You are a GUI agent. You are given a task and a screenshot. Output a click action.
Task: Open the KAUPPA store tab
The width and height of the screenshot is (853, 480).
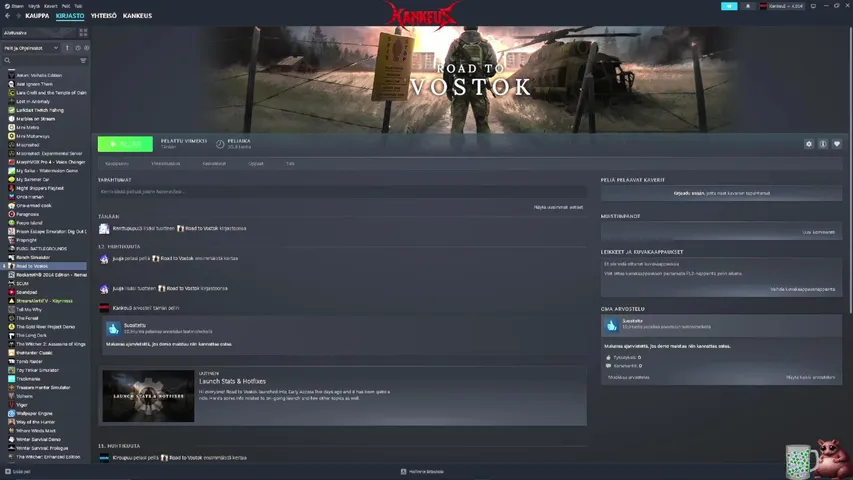(x=37, y=16)
